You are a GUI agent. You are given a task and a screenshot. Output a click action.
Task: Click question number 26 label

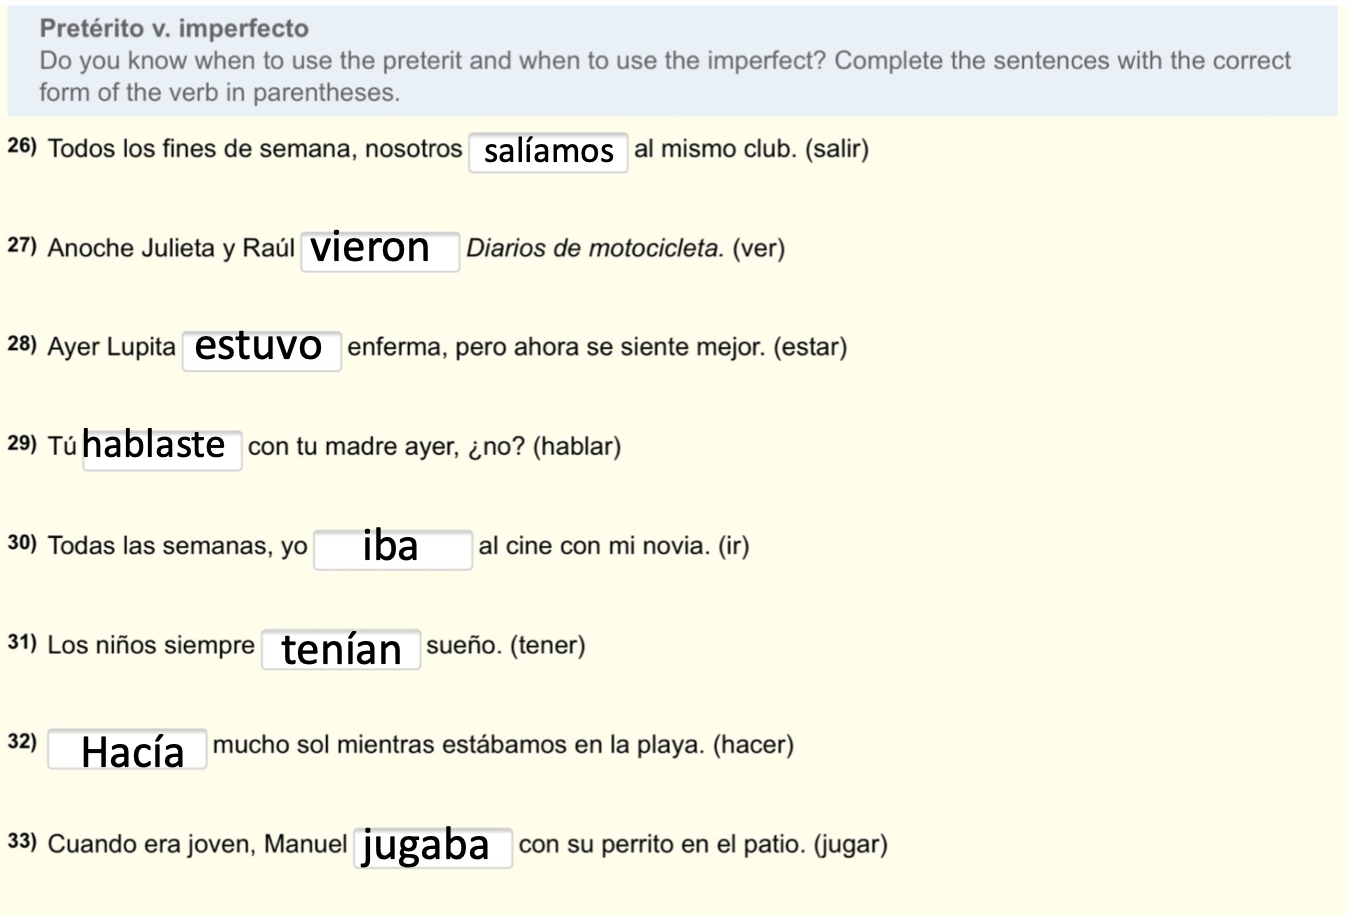pyautogui.click(x=22, y=146)
